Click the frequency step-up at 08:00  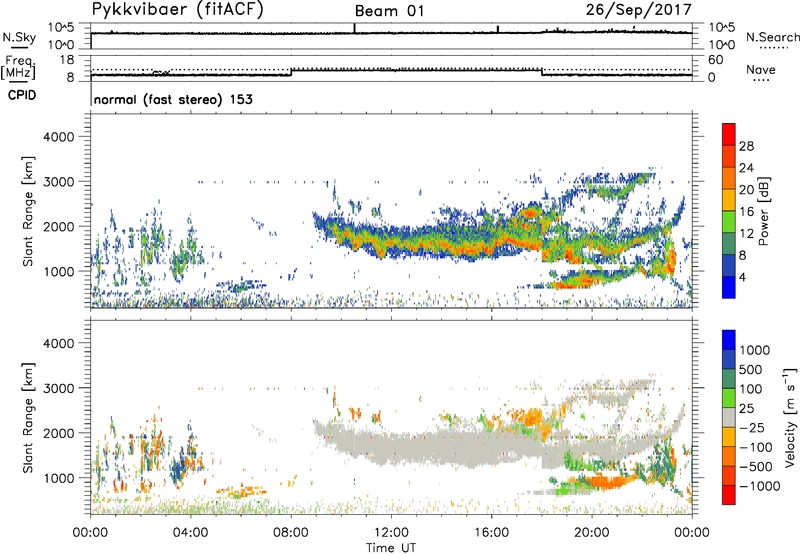click(291, 72)
